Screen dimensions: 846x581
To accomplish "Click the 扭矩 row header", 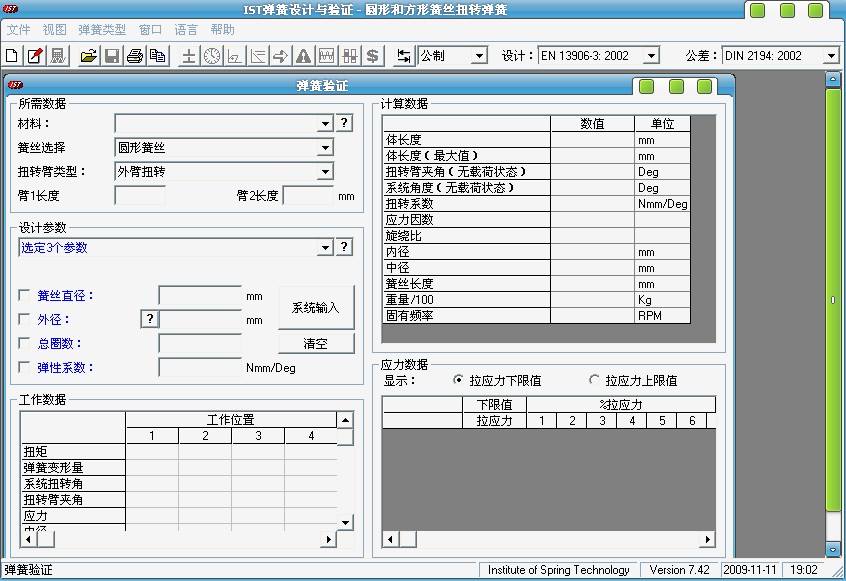I will click(73, 451).
